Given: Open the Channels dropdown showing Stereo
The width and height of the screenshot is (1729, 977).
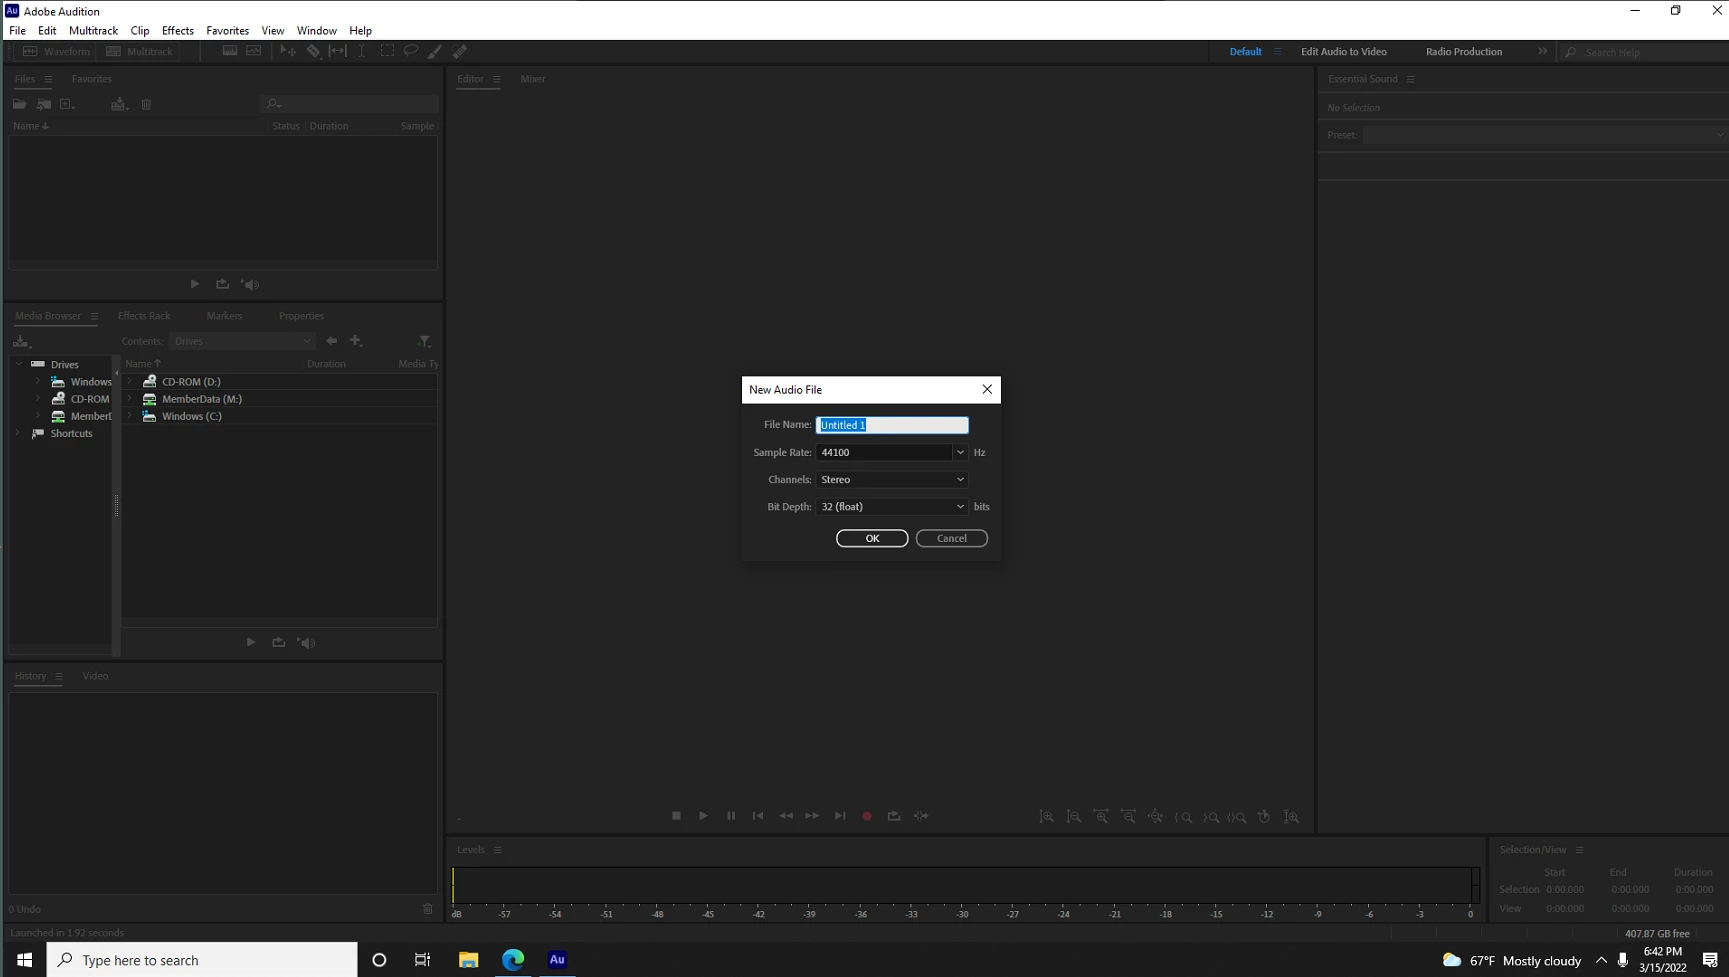Looking at the screenshot, I should click(892, 480).
